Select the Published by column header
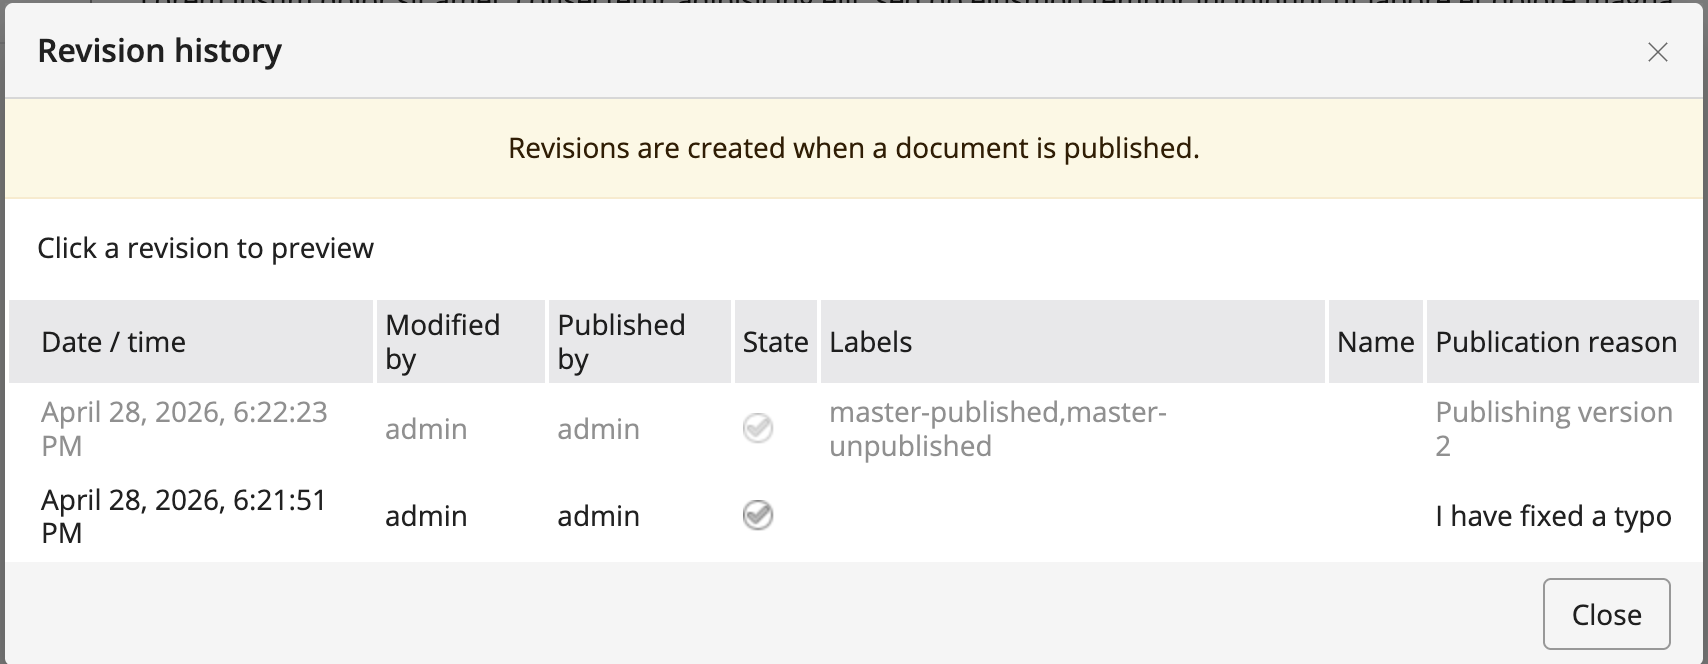This screenshot has height=664, width=1708. 640,342
